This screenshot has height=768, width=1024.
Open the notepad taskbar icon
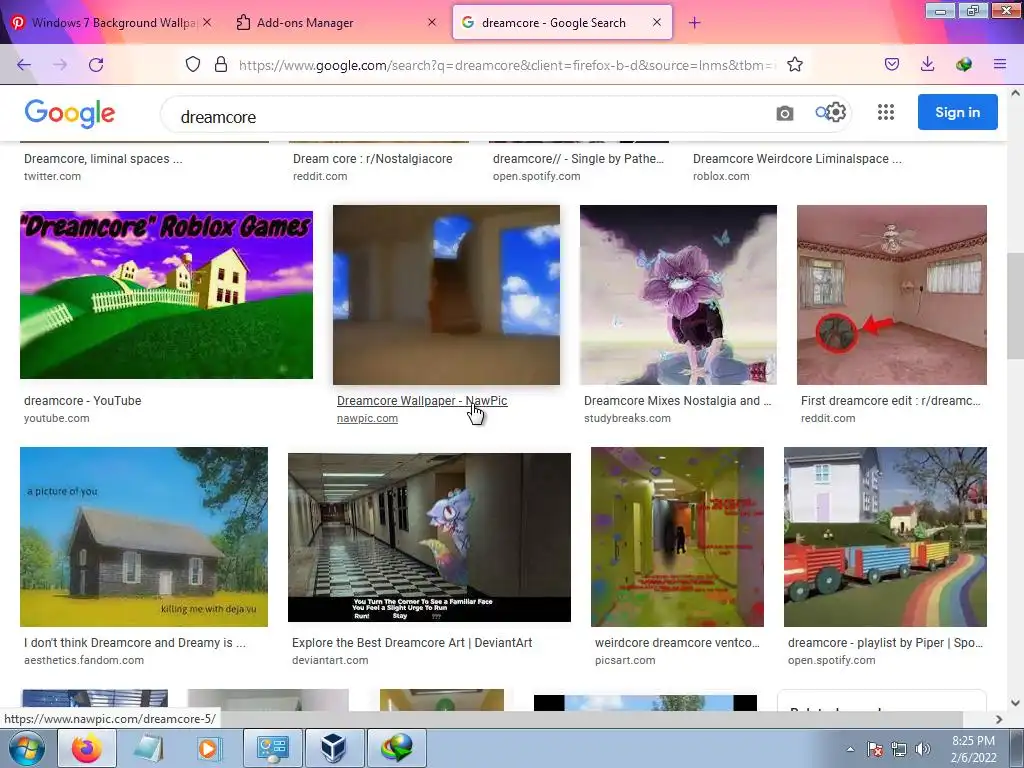click(148, 748)
